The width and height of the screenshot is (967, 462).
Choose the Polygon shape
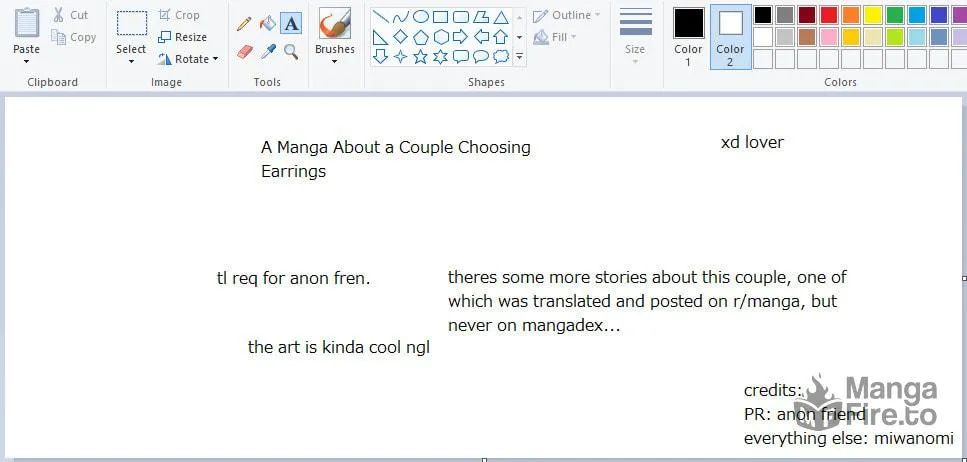tap(481, 17)
